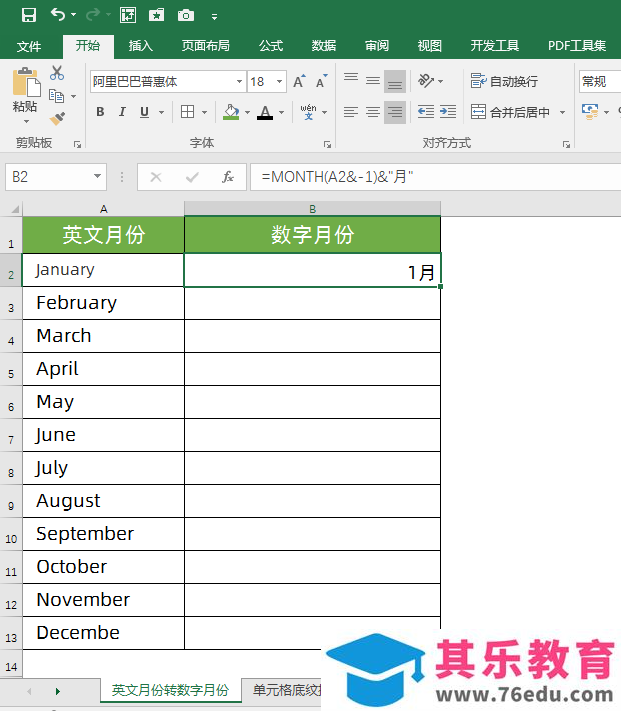Open the text orientation tool
The image size is (621, 711).
pyautogui.click(x=427, y=81)
